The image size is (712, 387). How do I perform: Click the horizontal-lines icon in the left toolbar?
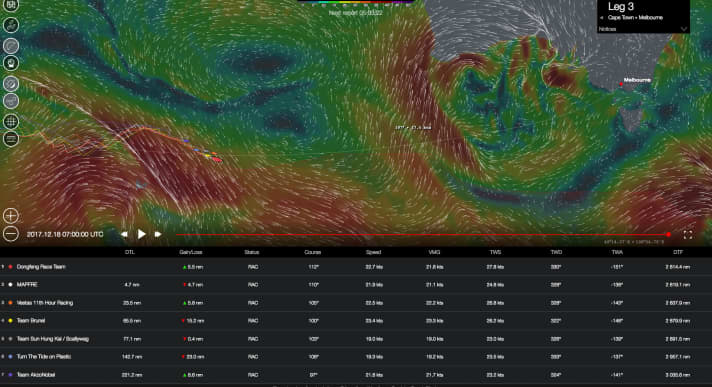pyautogui.click(x=11, y=139)
